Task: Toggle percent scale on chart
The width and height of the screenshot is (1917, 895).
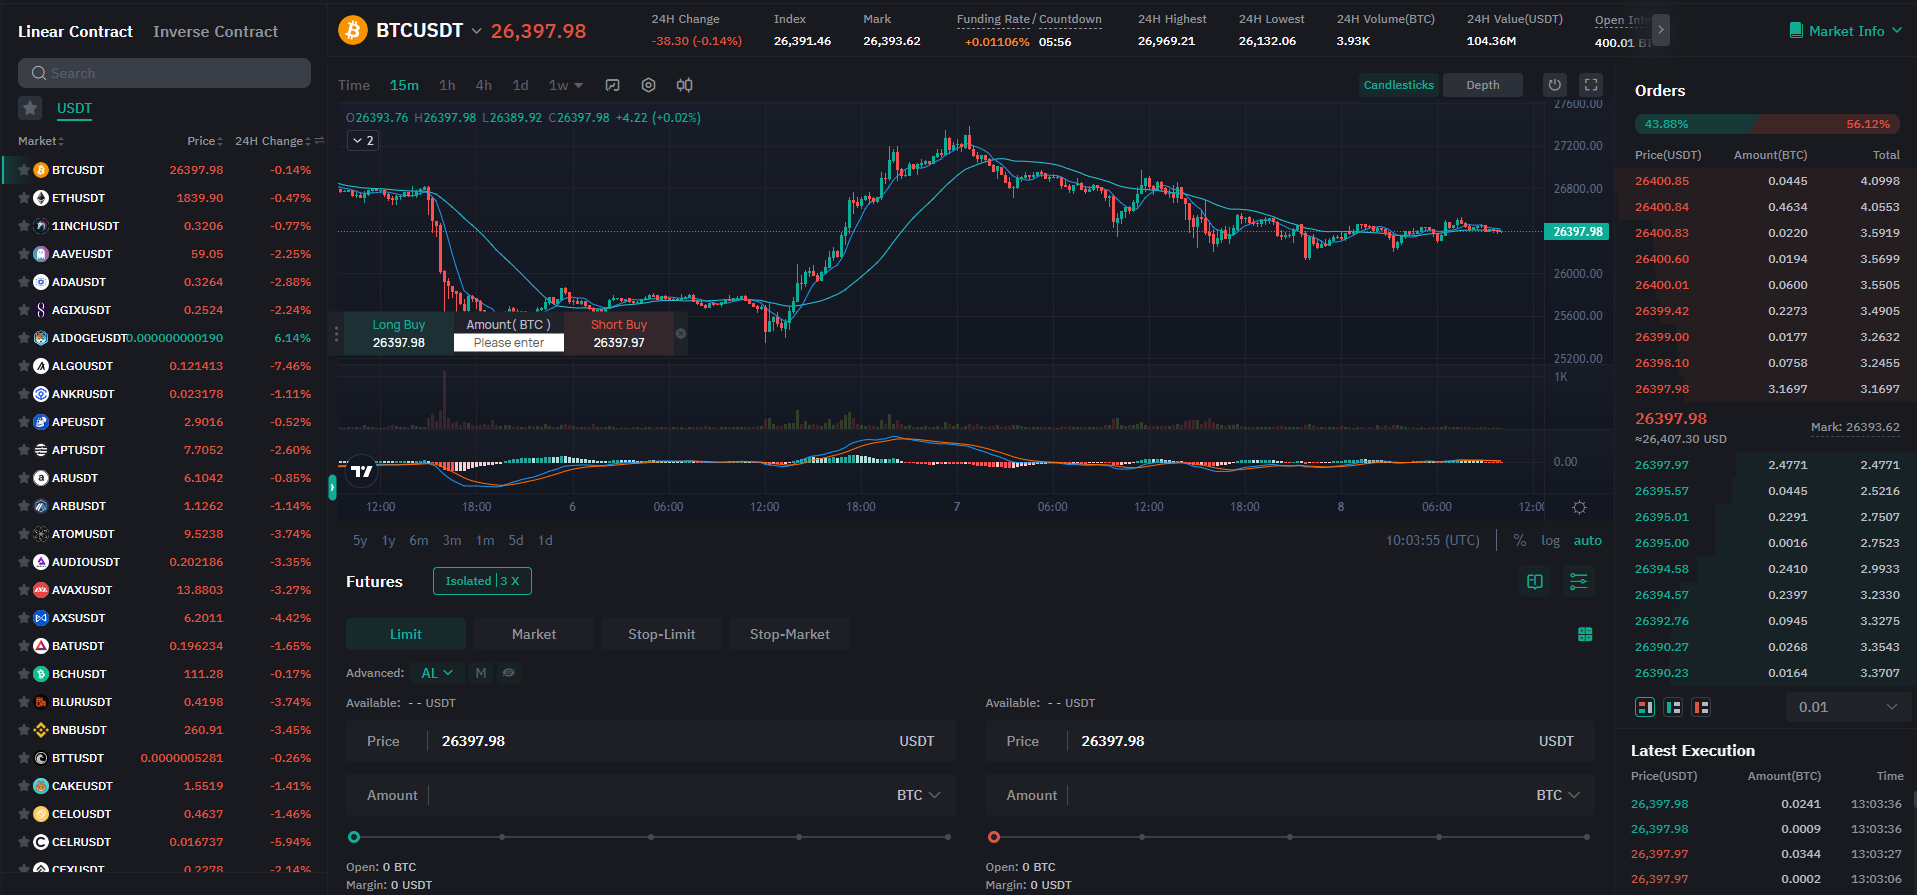Action: click(x=1520, y=540)
